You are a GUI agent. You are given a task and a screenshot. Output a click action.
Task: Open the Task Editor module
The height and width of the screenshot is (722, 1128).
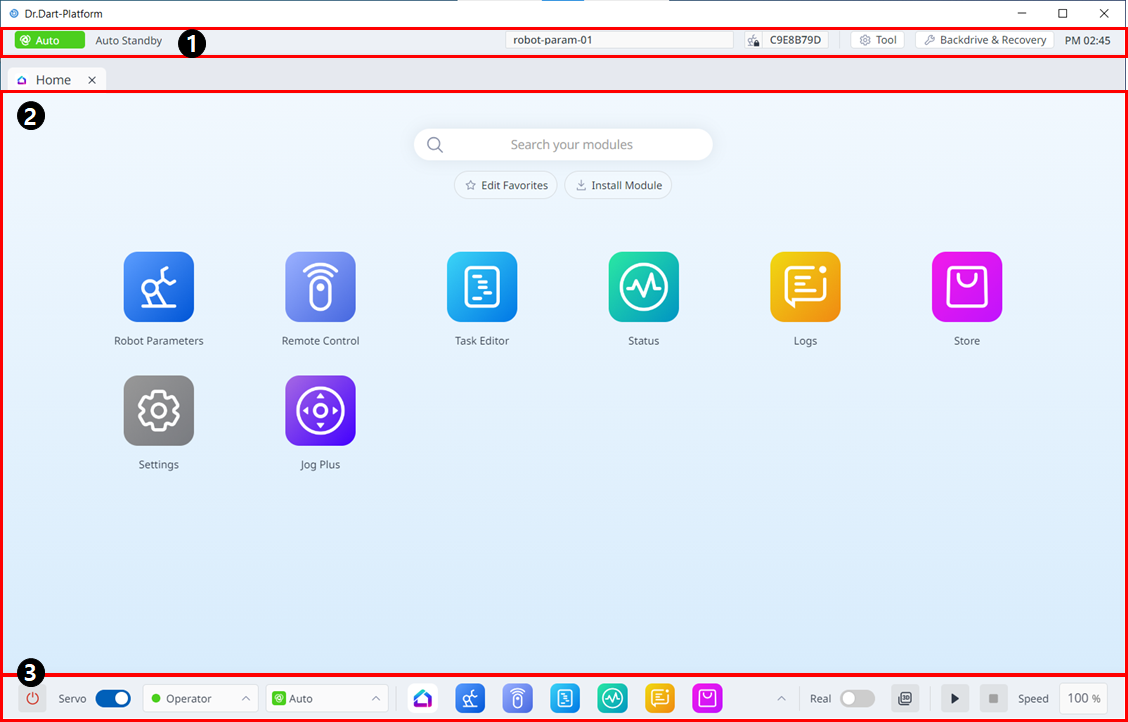tap(482, 287)
